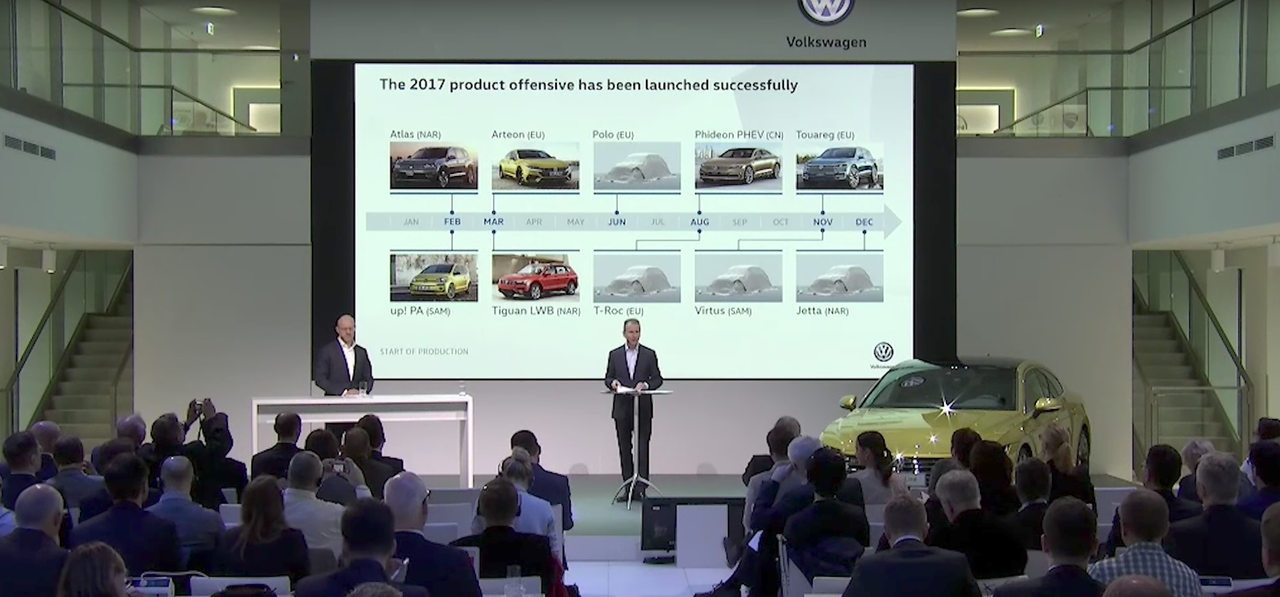Click the speaker at the center lectern
The image size is (1280, 597).
[x=632, y=408]
